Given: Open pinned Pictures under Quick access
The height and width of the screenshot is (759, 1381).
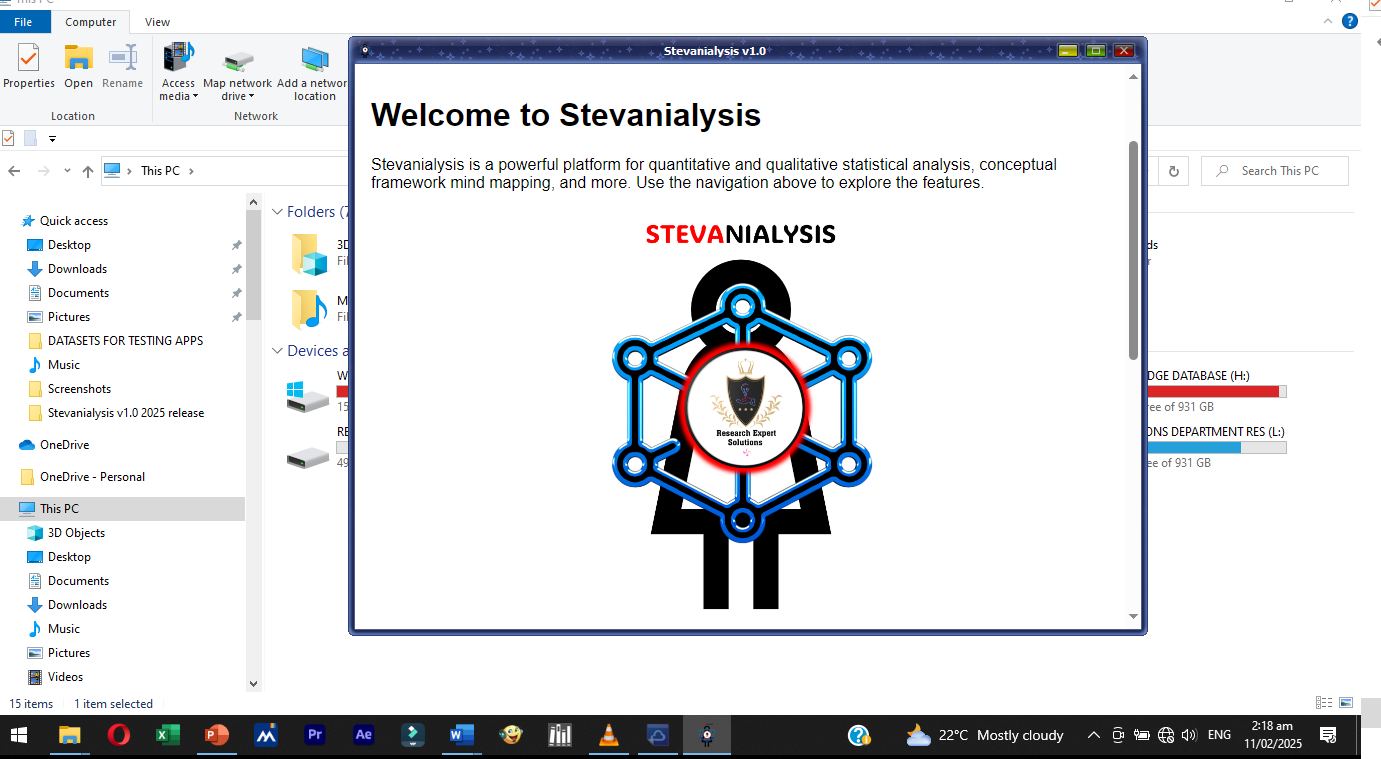Looking at the screenshot, I should 69,317.
